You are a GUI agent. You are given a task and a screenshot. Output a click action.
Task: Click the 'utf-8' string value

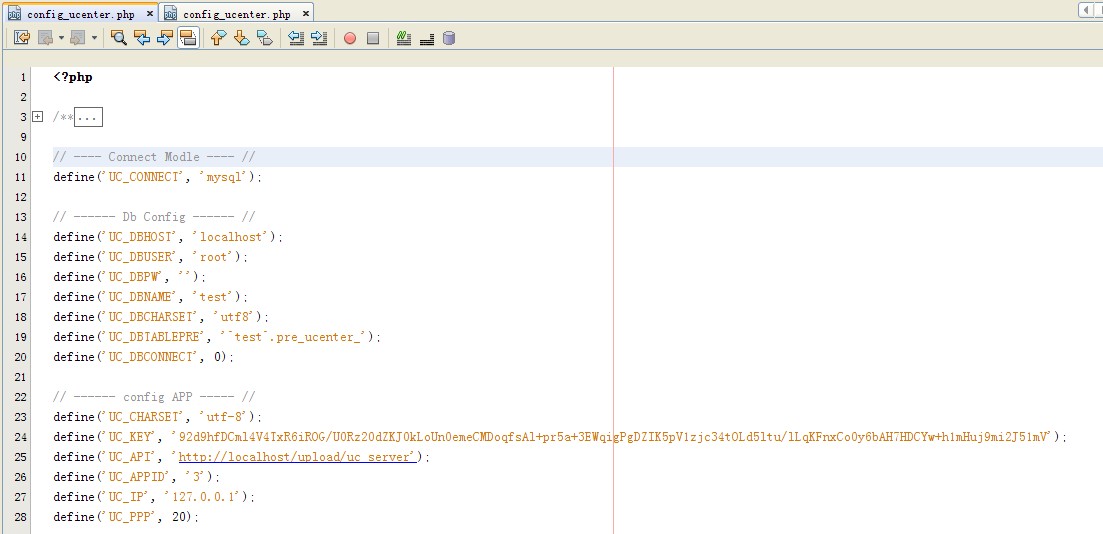pos(224,417)
